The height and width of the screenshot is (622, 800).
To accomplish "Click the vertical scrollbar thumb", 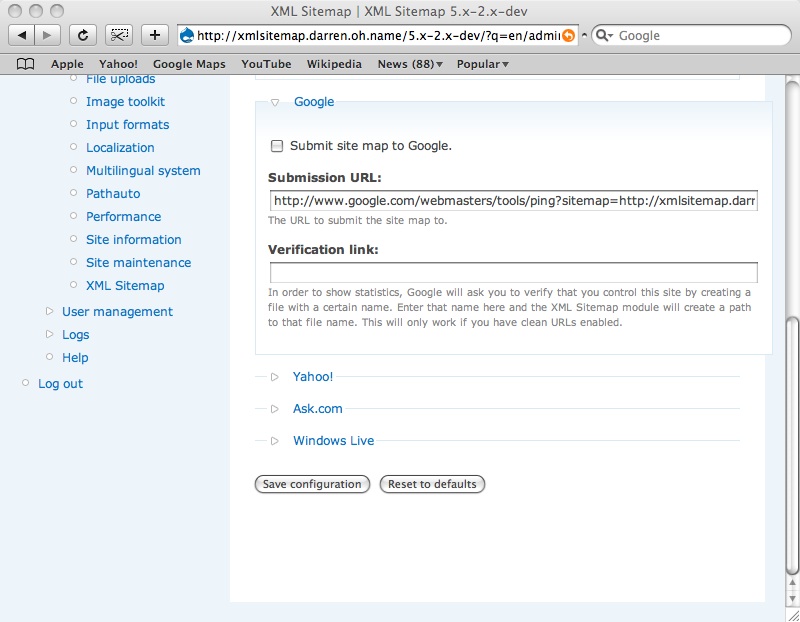I will click(x=792, y=447).
